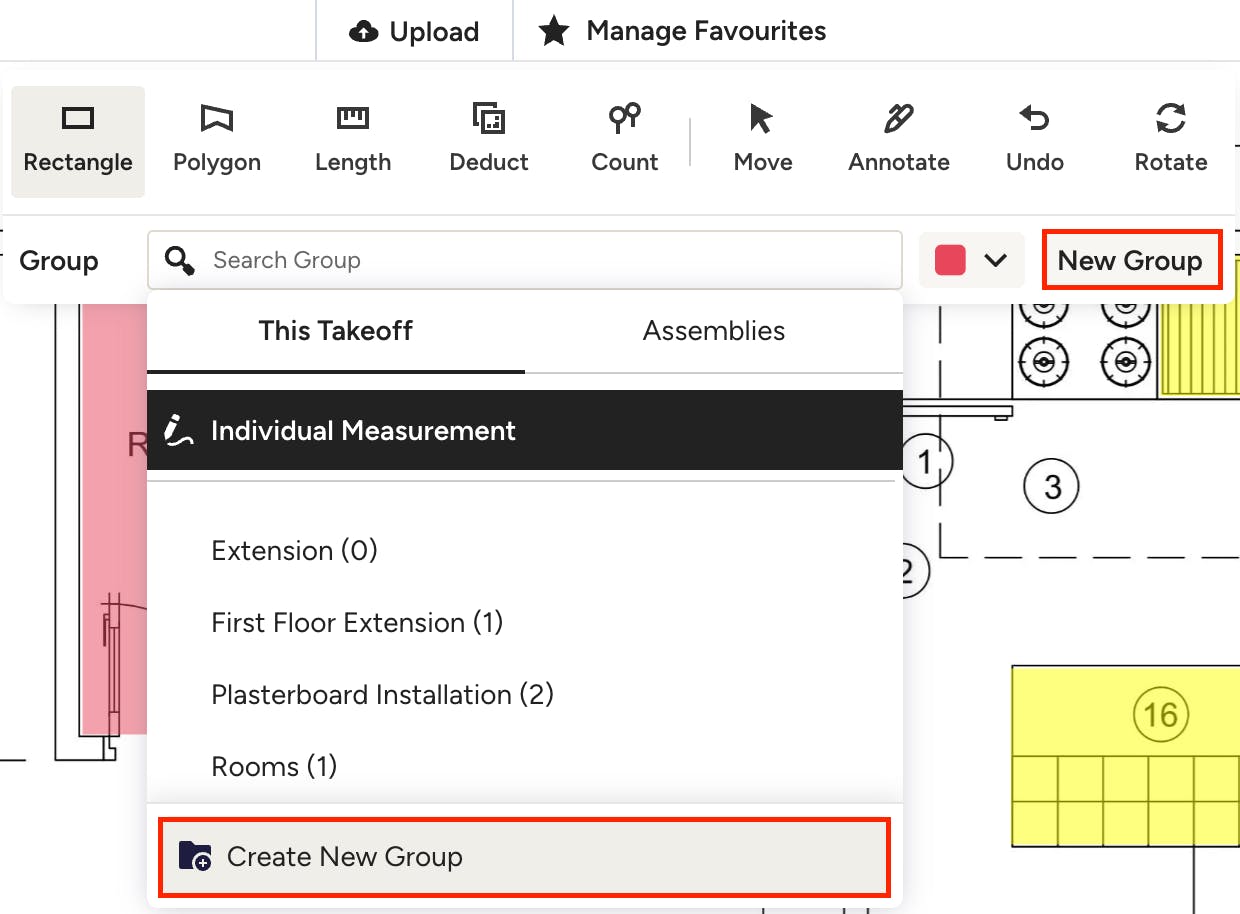The image size is (1240, 914).
Task: Open the Annotate tool
Action: 899,141
